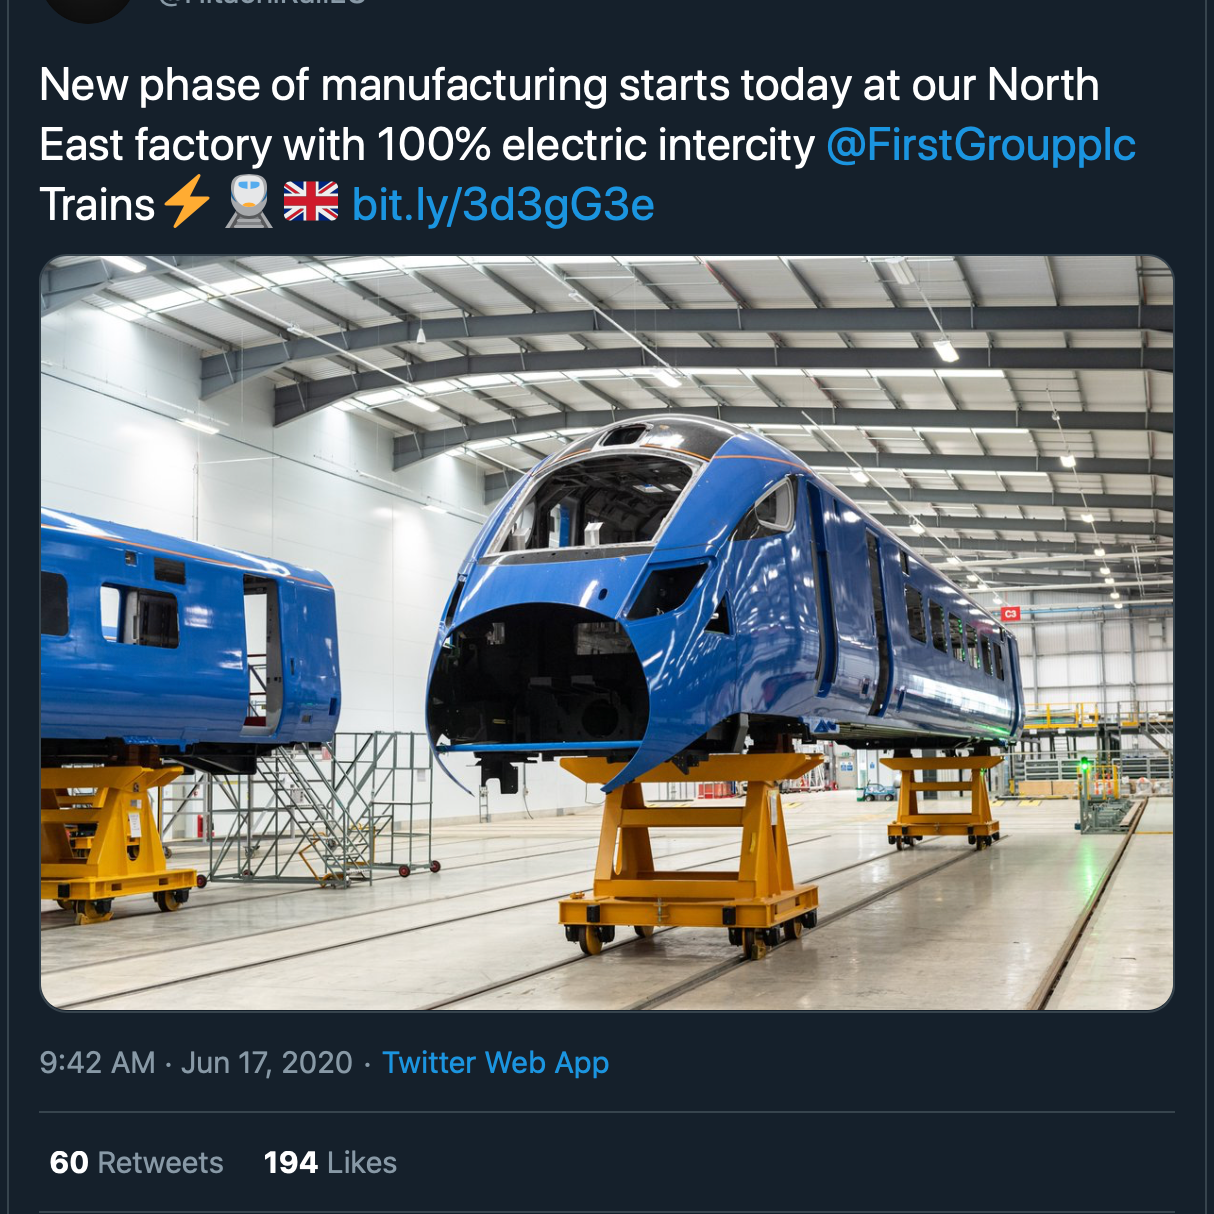Viewport: 1214px width, 1214px height.
Task: View the 194 Likes list
Action: click(x=330, y=1162)
